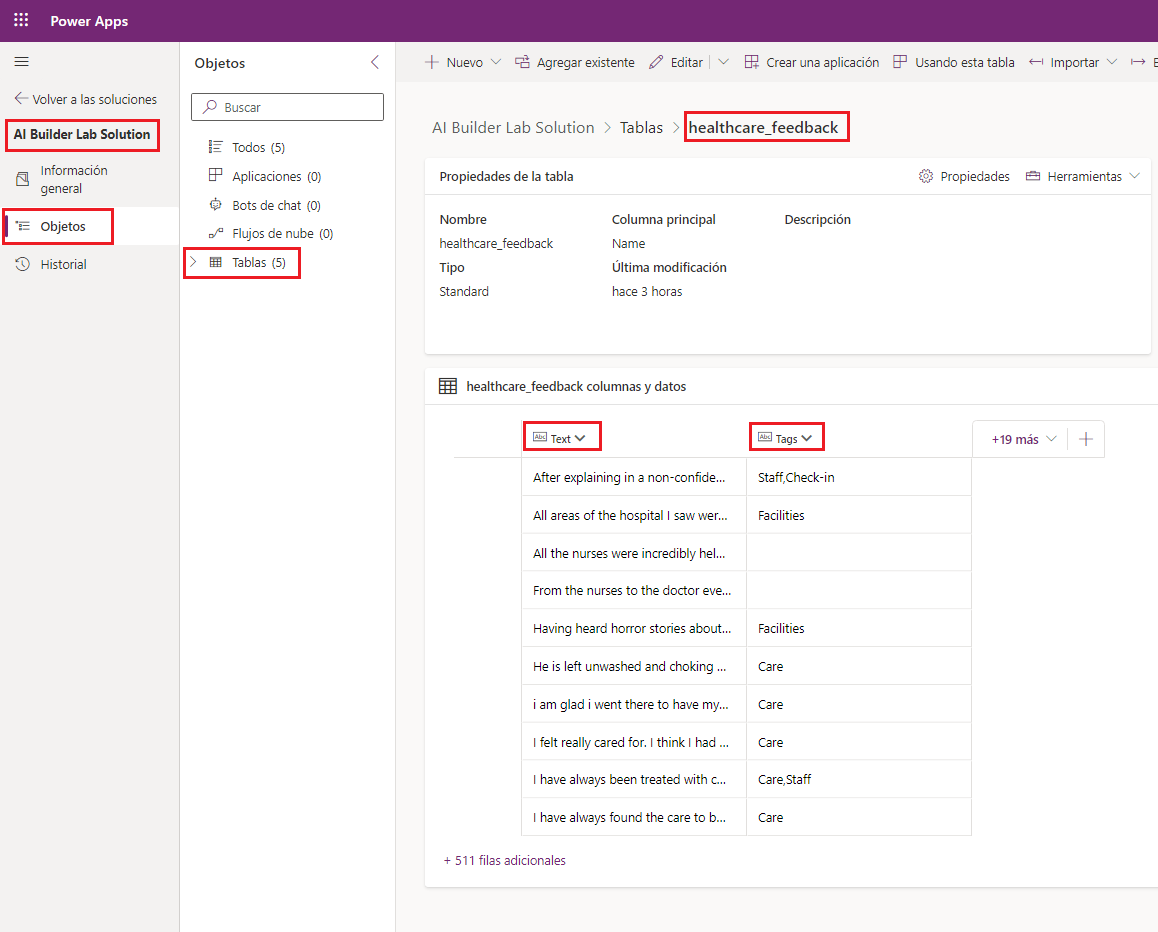The height and width of the screenshot is (932, 1158).
Task: Open table Propiedades with gear icon
Action: [965, 177]
